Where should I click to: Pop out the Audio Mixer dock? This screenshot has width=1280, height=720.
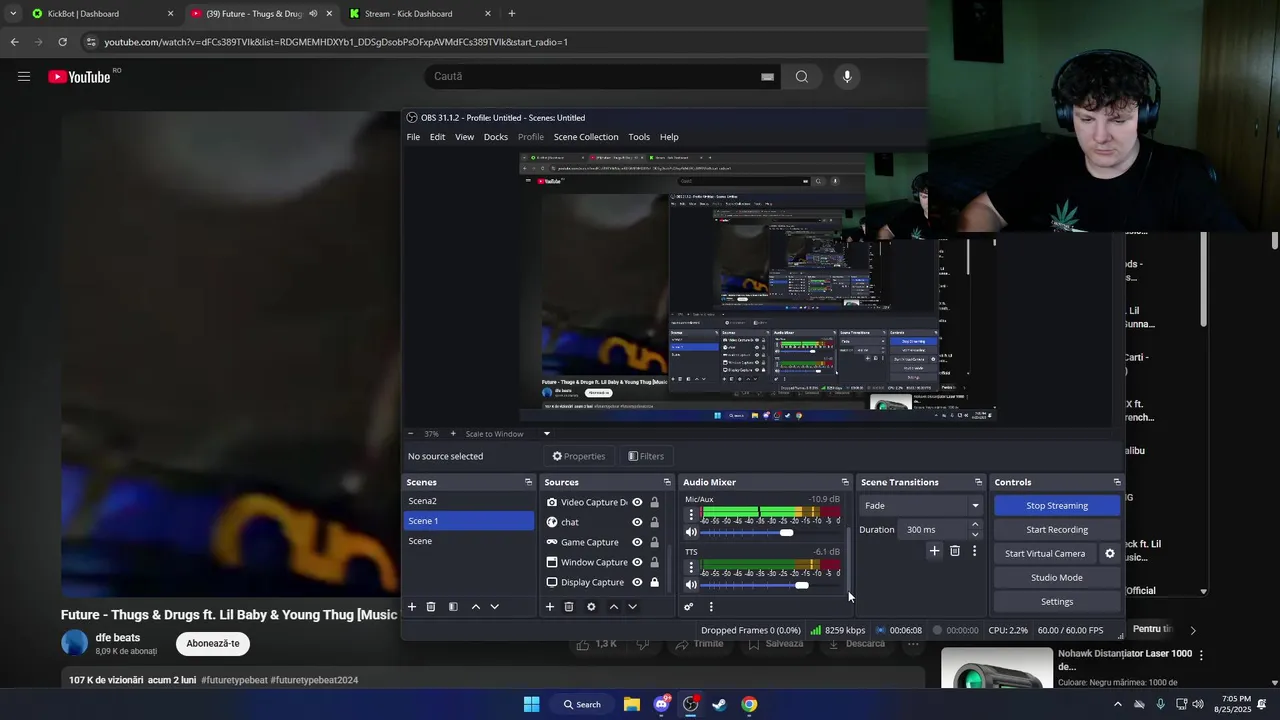click(845, 482)
